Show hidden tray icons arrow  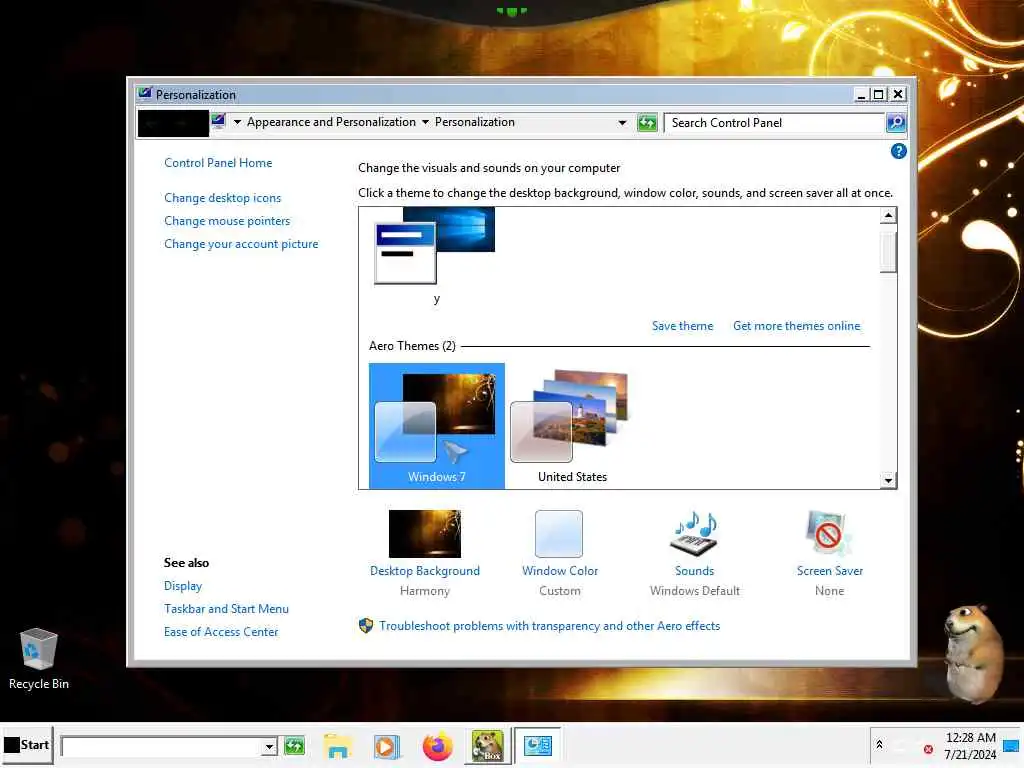point(880,744)
